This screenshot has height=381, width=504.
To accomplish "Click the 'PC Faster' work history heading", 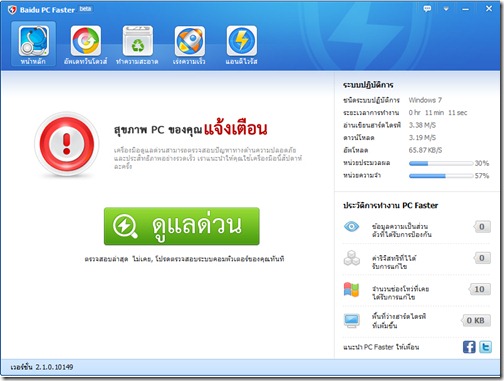I will point(390,205).
